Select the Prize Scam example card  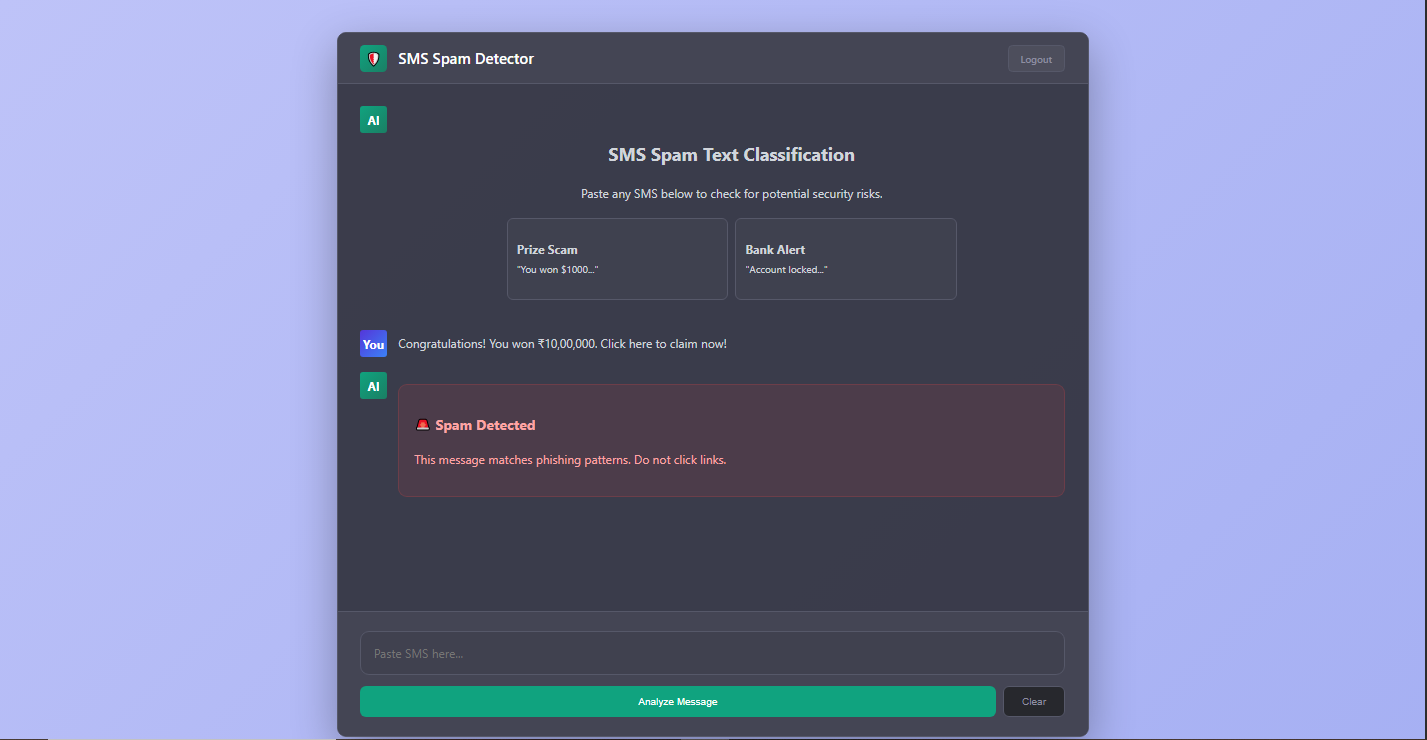point(617,259)
